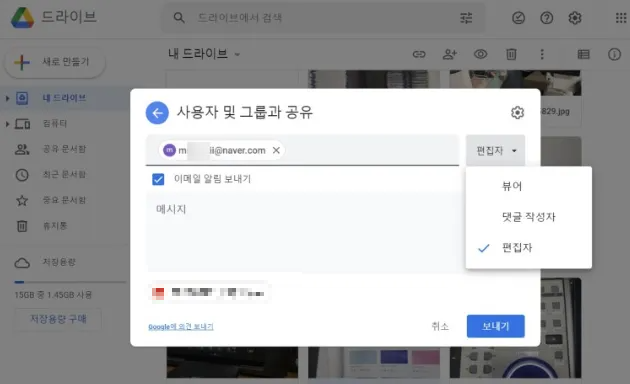The image size is (630, 384).
Task: Click the preview eye icon
Action: point(481,54)
